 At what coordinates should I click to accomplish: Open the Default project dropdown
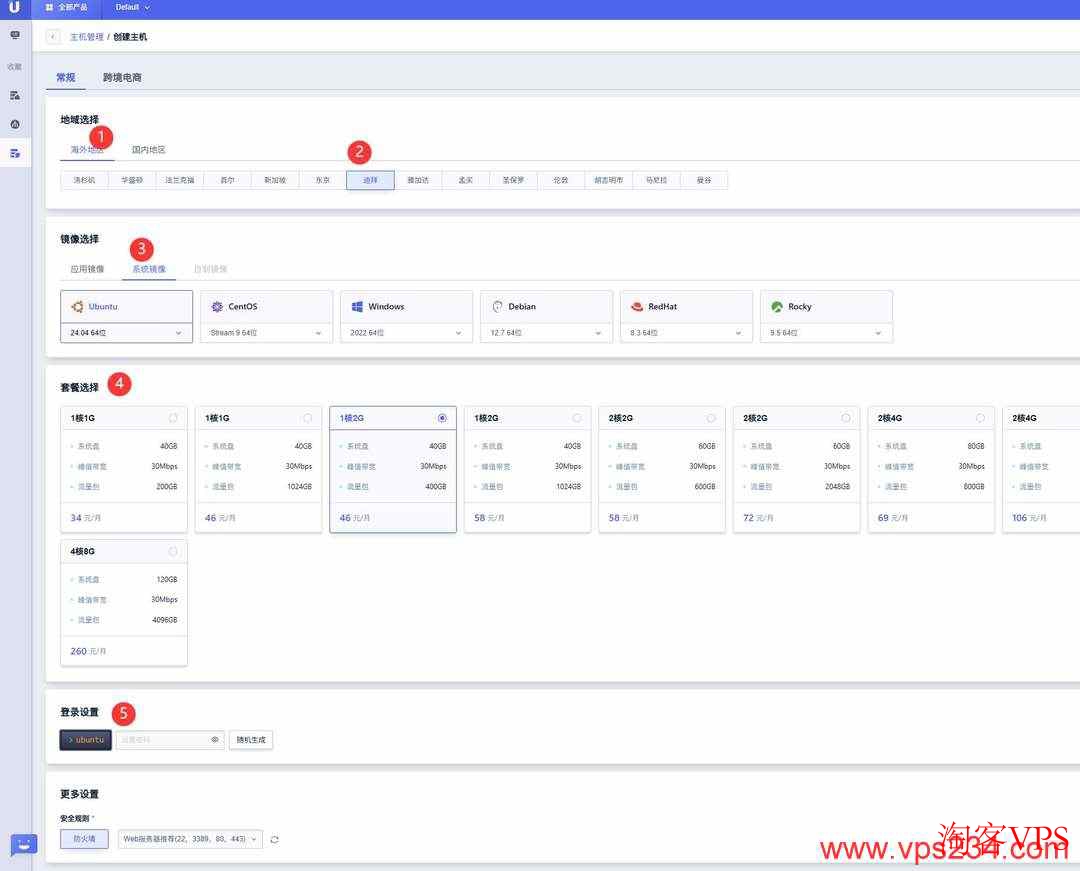point(132,7)
